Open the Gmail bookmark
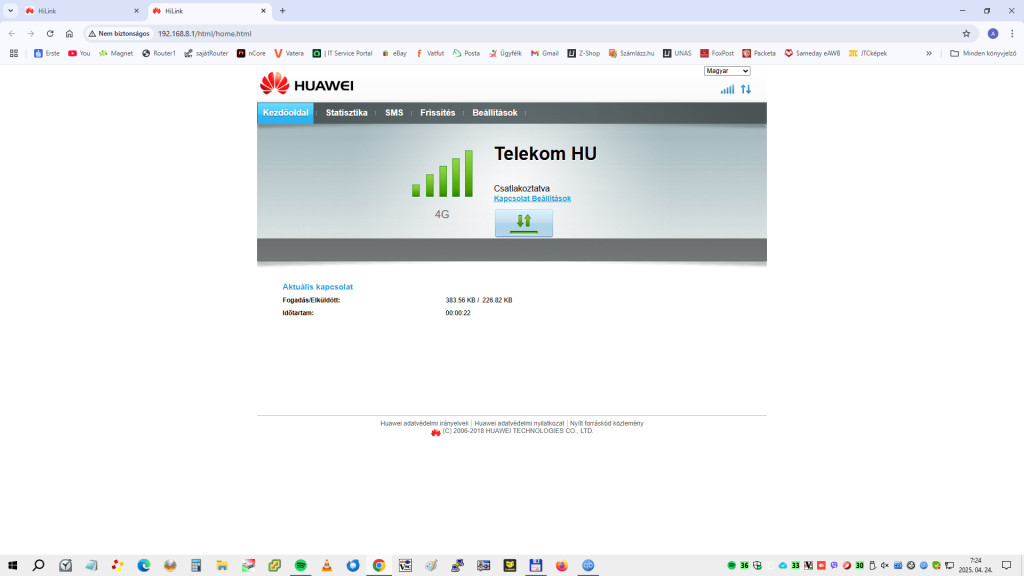Screen dimensions: 1024x576 click(545, 54)
